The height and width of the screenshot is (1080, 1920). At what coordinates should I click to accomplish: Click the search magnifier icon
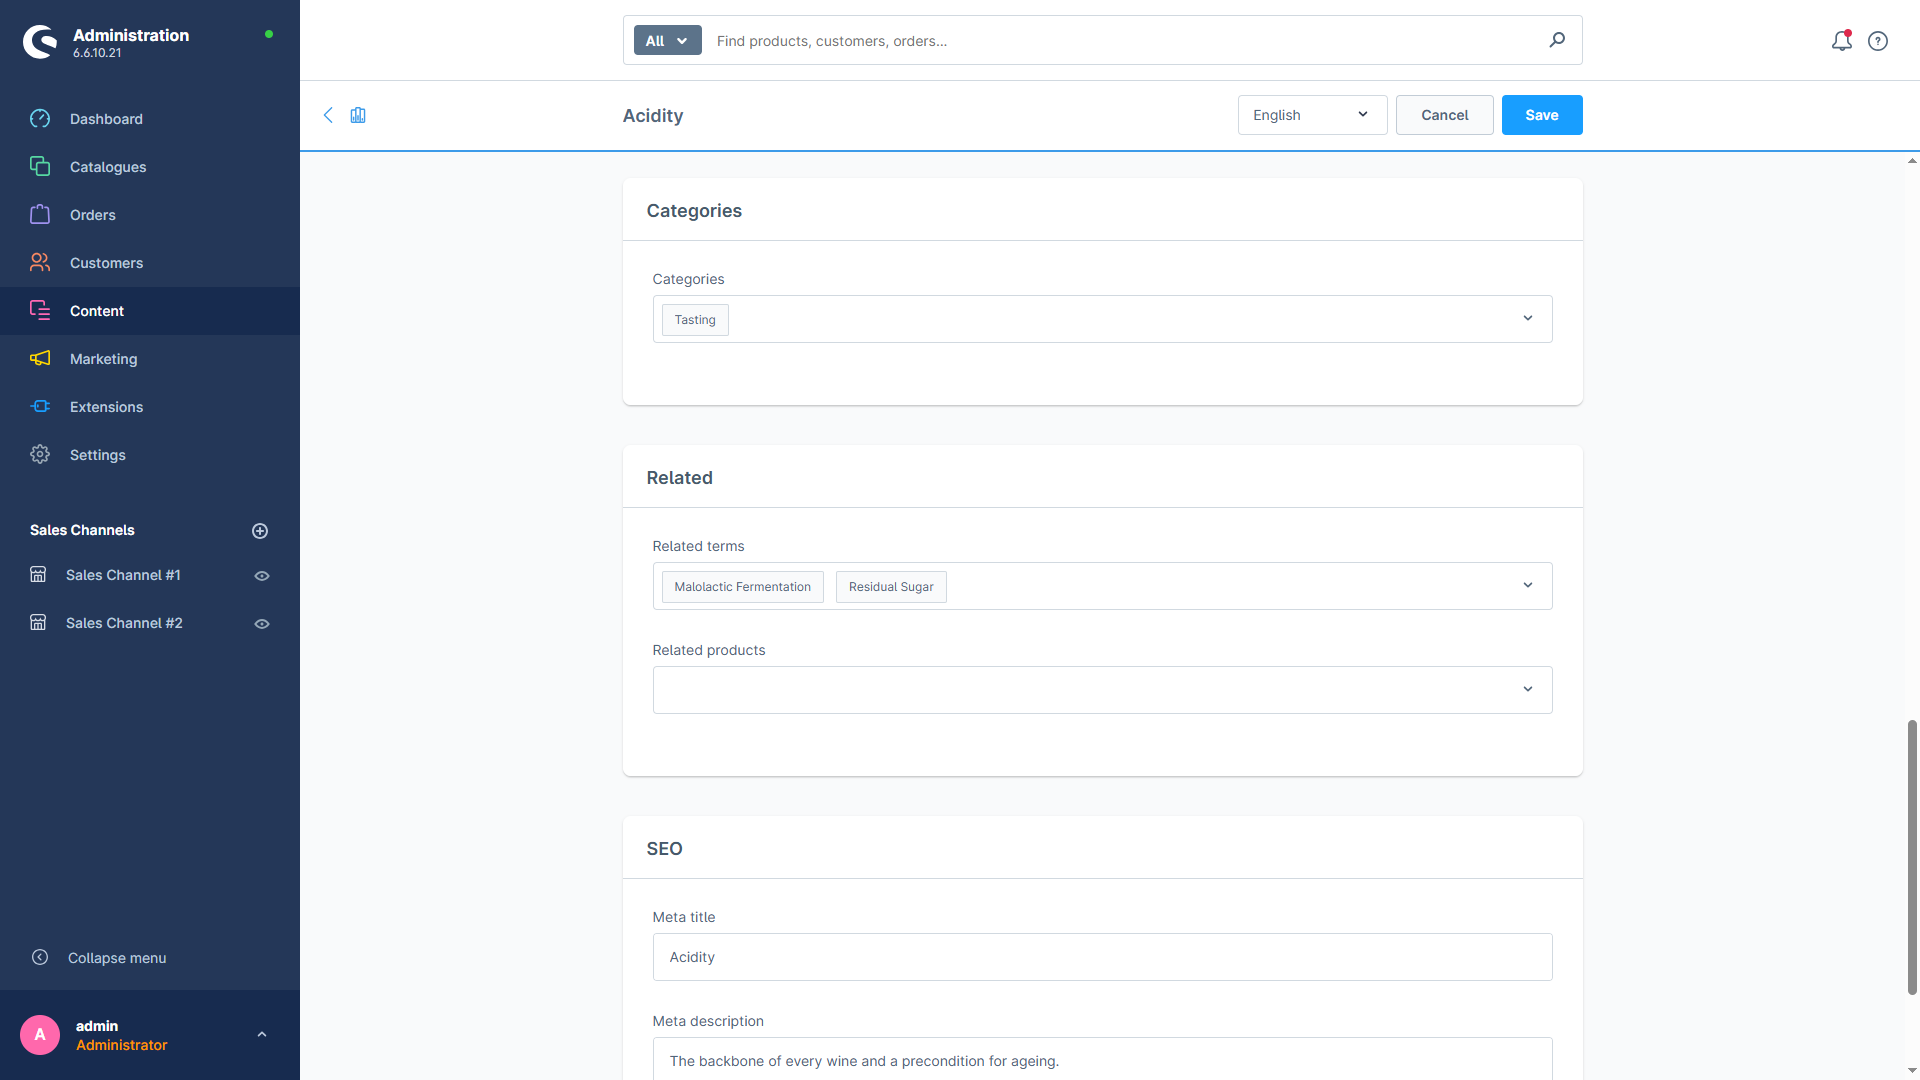(x=1557, y=40)
